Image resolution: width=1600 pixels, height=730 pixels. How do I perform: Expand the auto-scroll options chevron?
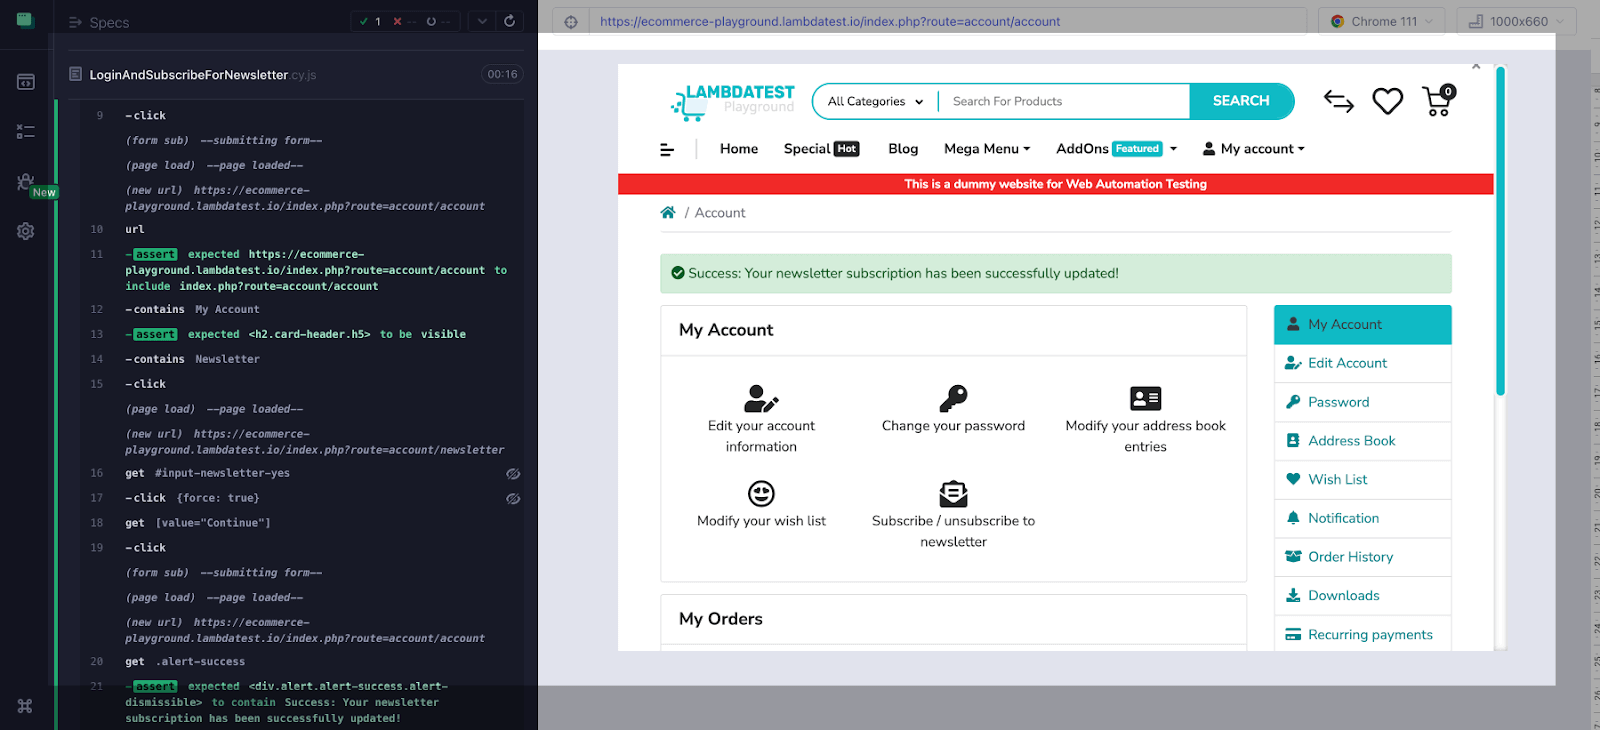click(482, 21)
